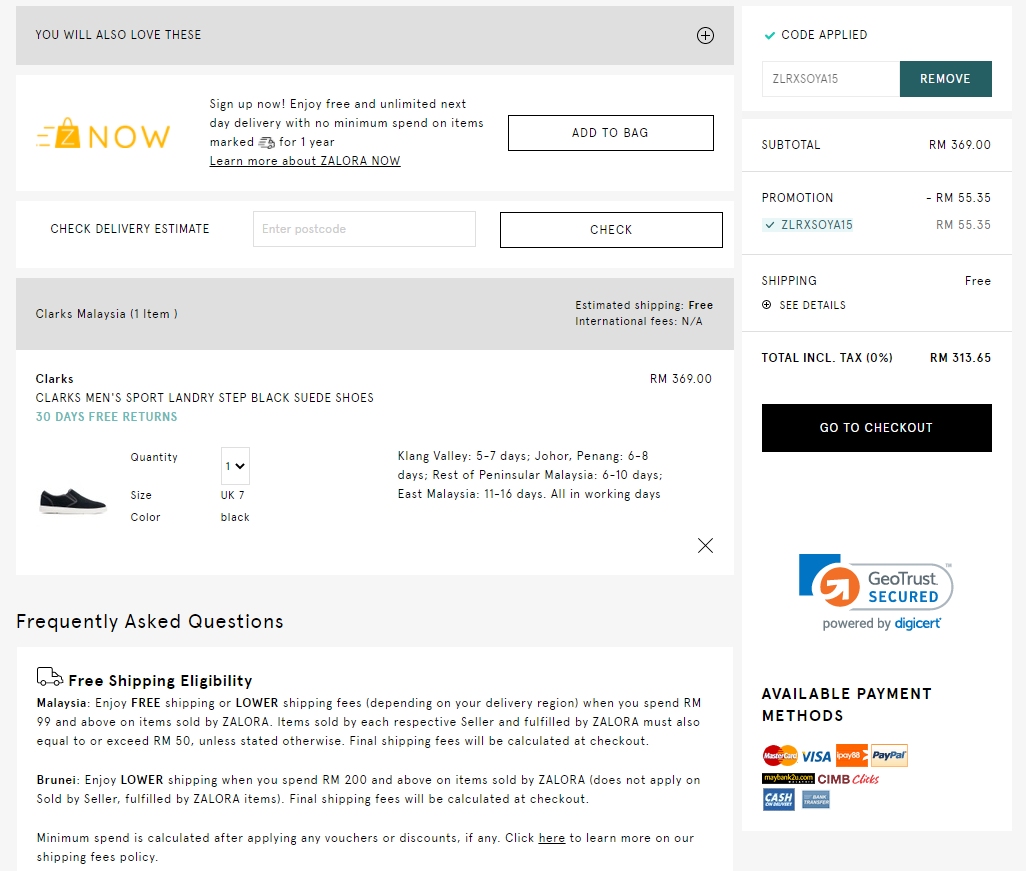Remove the Clarks shoes with the X icon
This screenshot has width=1026, height=871.
pos(705,545)
